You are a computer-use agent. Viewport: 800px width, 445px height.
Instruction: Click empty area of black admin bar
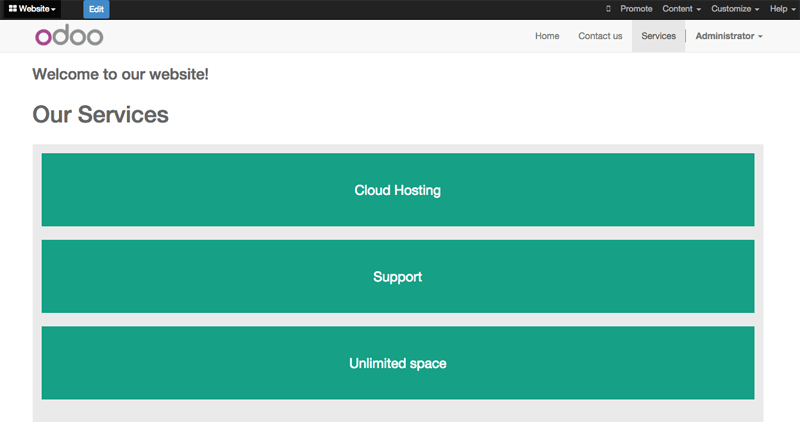point(357,9)
